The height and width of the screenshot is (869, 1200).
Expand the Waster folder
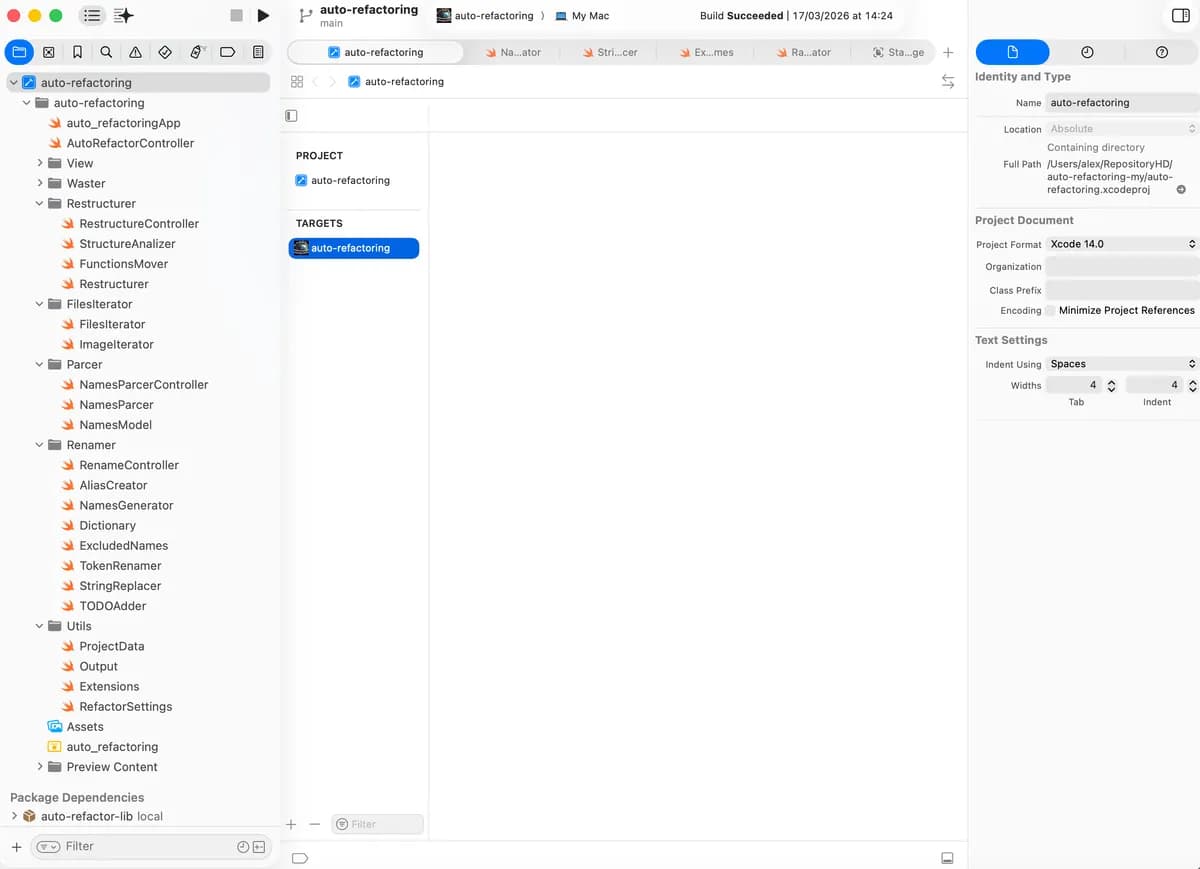[40, 183]
